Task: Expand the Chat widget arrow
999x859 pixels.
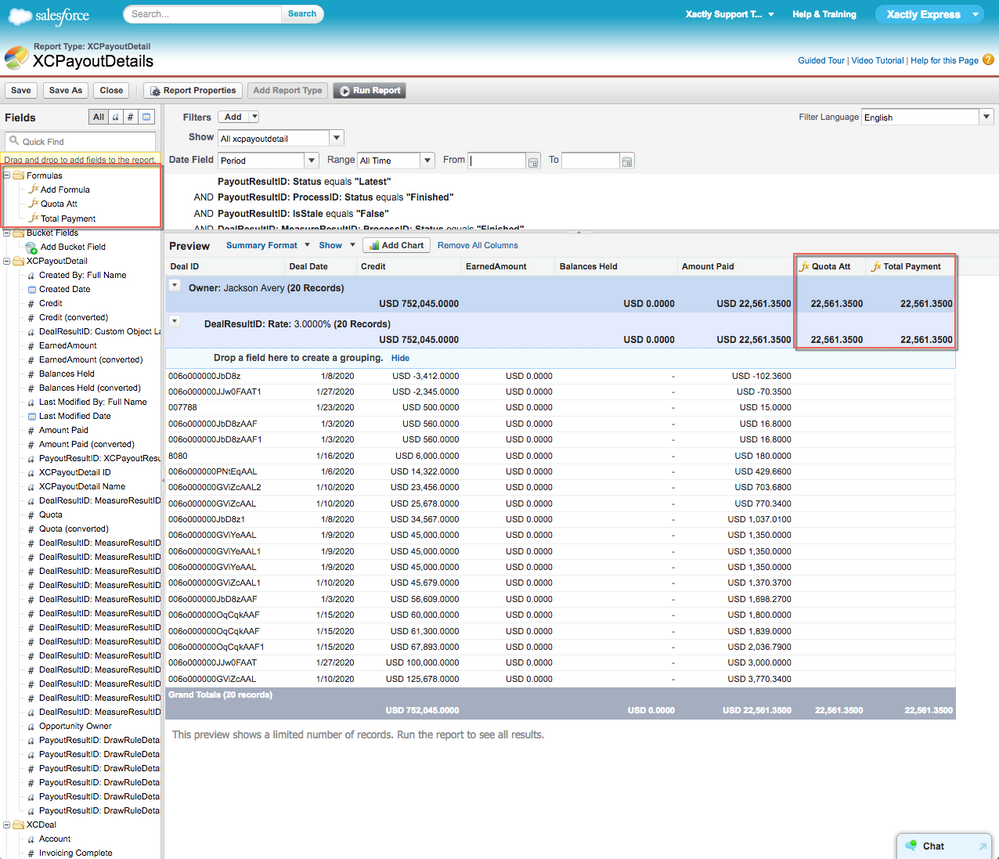Action: [982, 846]
